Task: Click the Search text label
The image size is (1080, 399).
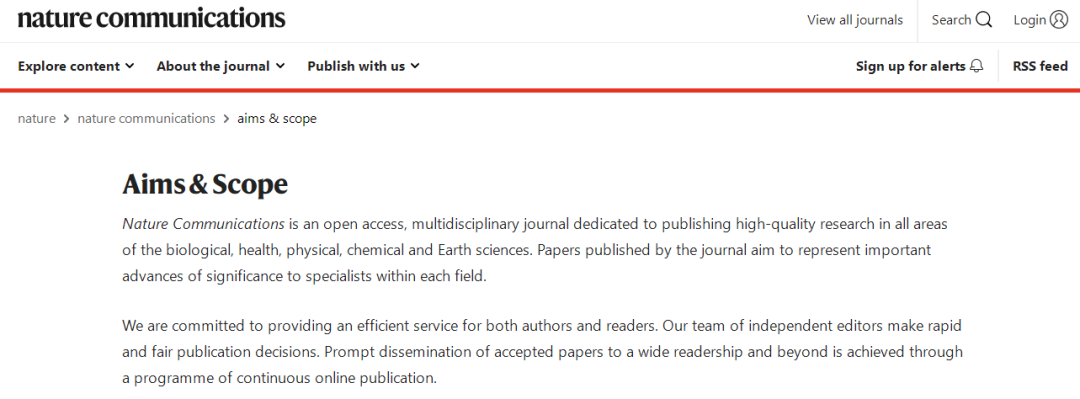Action: pos(951,20)
